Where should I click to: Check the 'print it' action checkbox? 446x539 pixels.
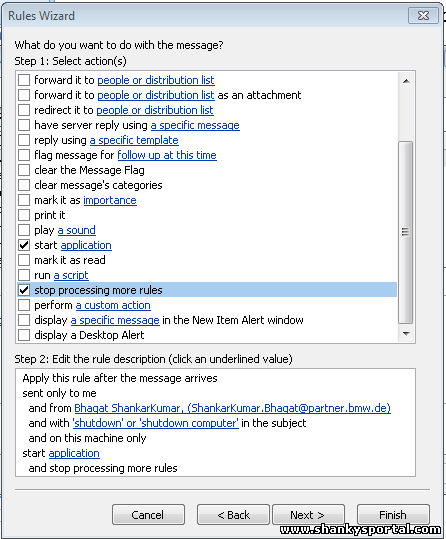coord(24,215)
